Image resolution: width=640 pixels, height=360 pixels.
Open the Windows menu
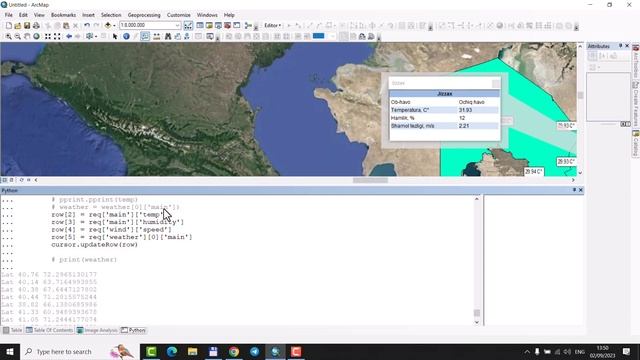(x=207, y=15)
